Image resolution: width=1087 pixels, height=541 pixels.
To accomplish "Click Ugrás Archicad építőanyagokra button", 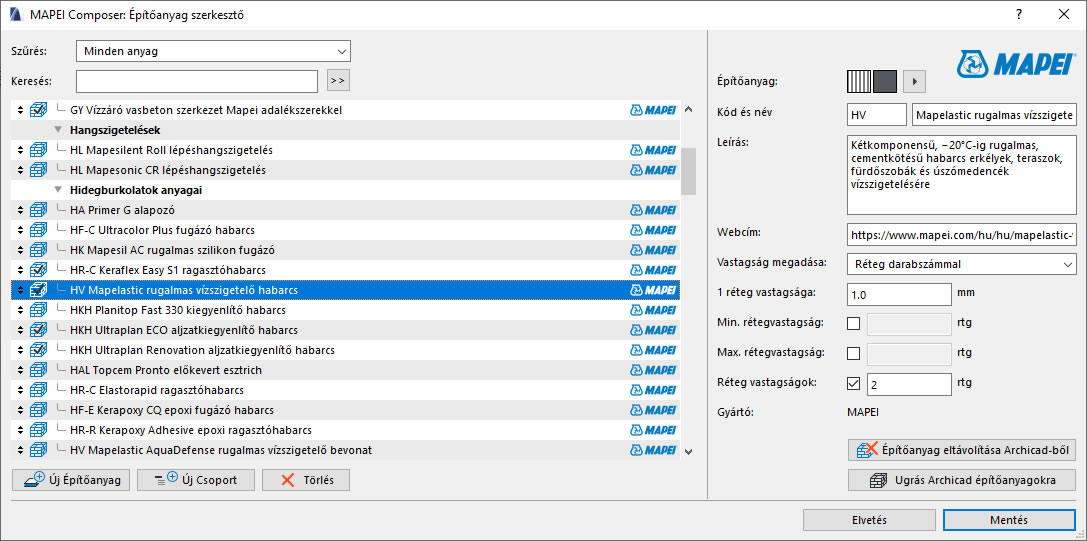I will point(962,480).
